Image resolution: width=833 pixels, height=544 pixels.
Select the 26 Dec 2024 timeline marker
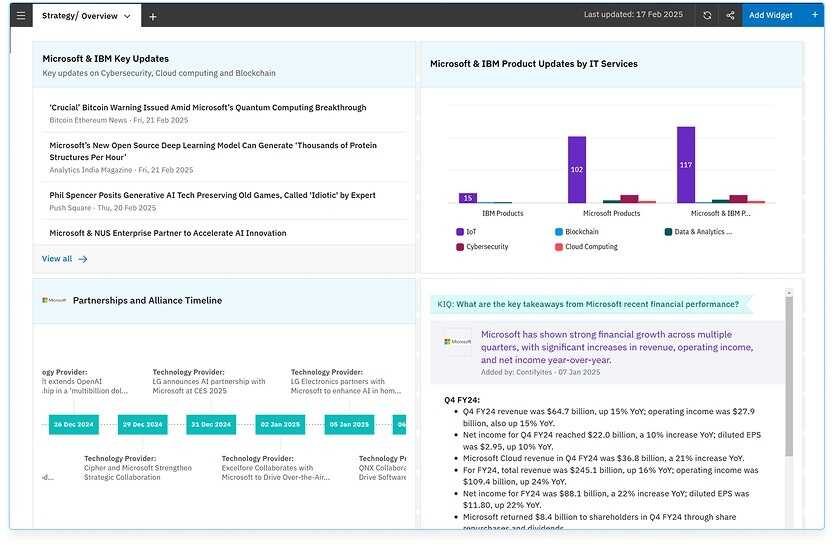coord(74,424)
